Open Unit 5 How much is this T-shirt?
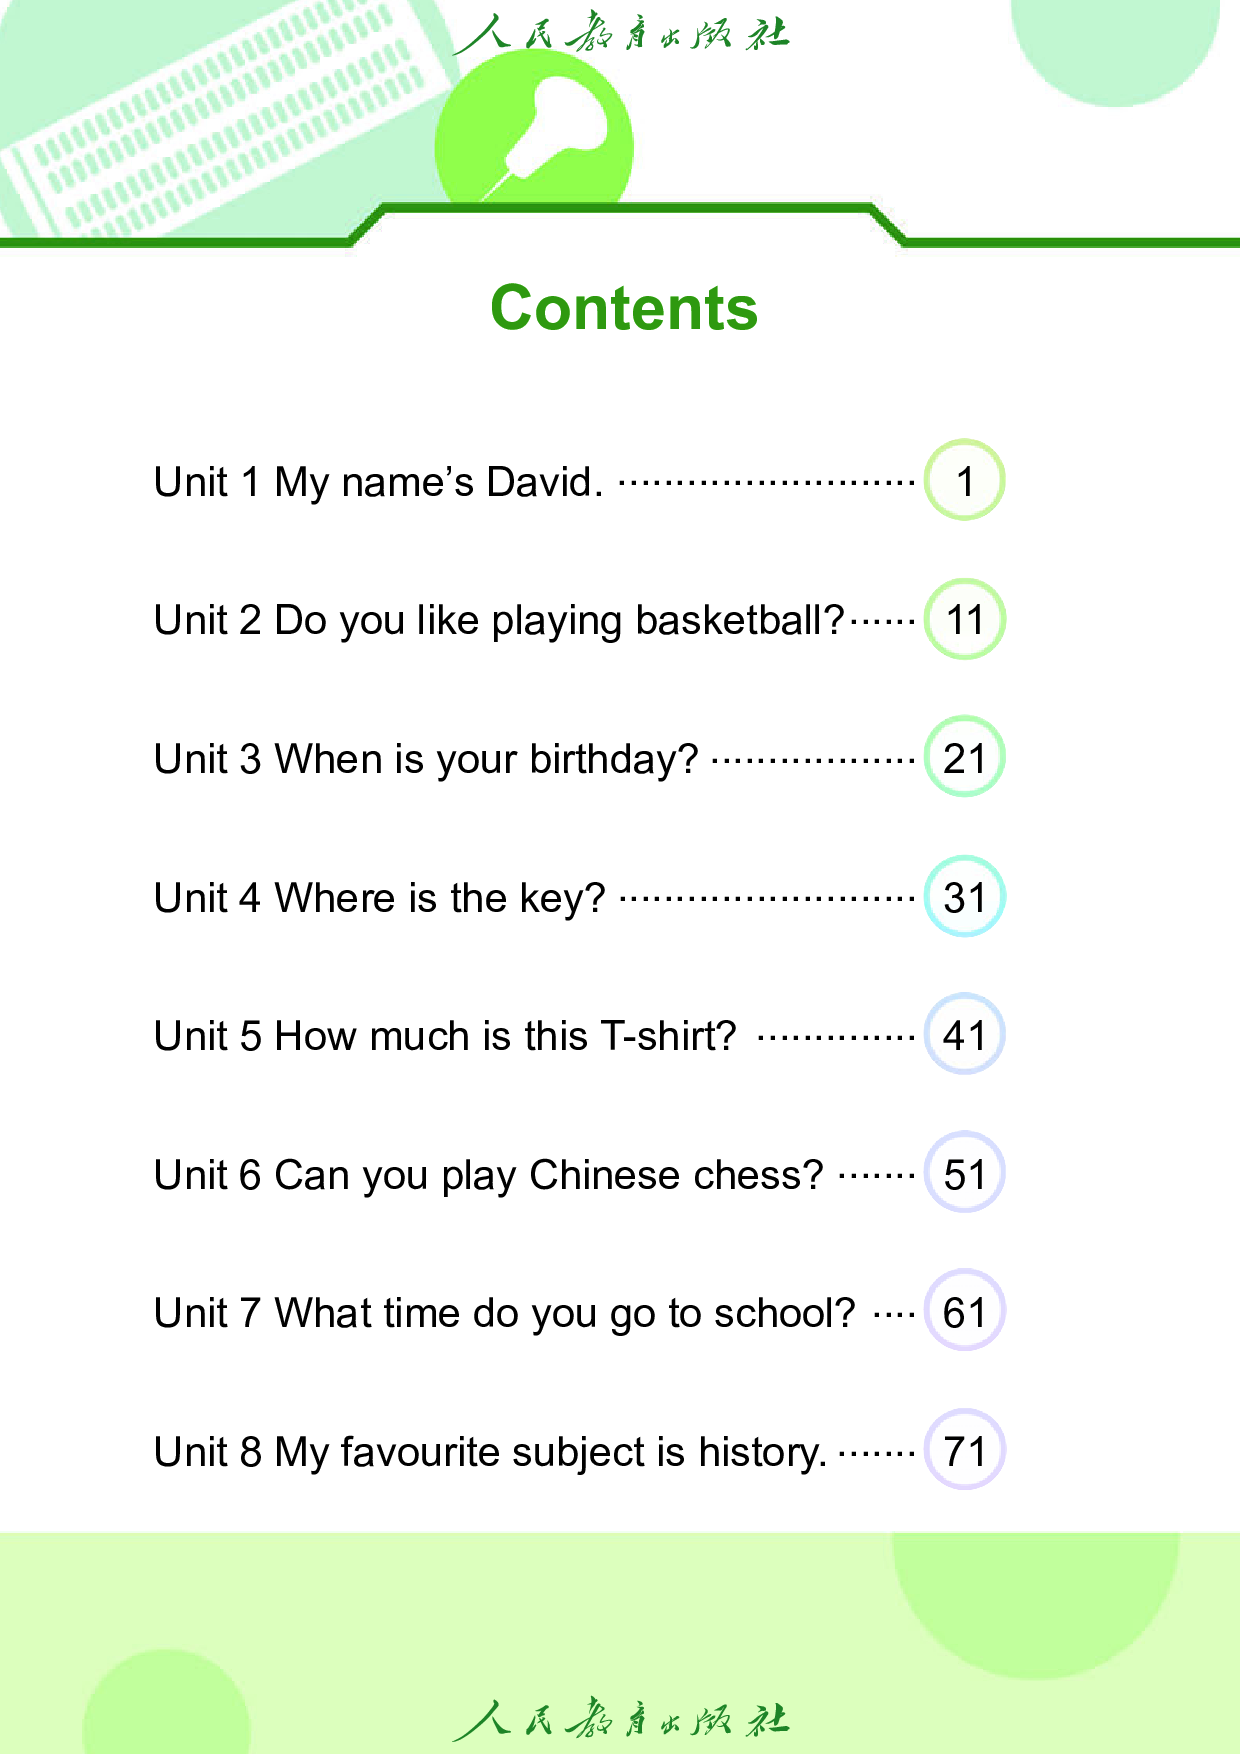The width and height of the screenshot is (1240, 1754). point(445,1036)
